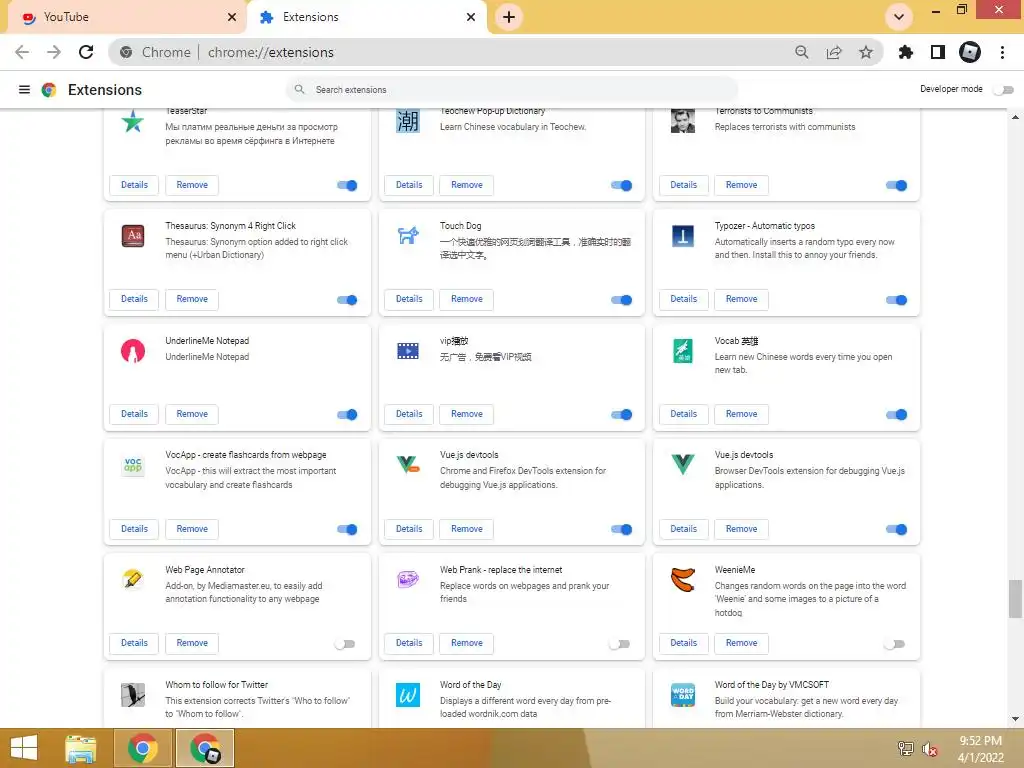The width and height of the screenshot is (1024, 768).
Task: Focus the Search extensions field
Action: [511, 89]
